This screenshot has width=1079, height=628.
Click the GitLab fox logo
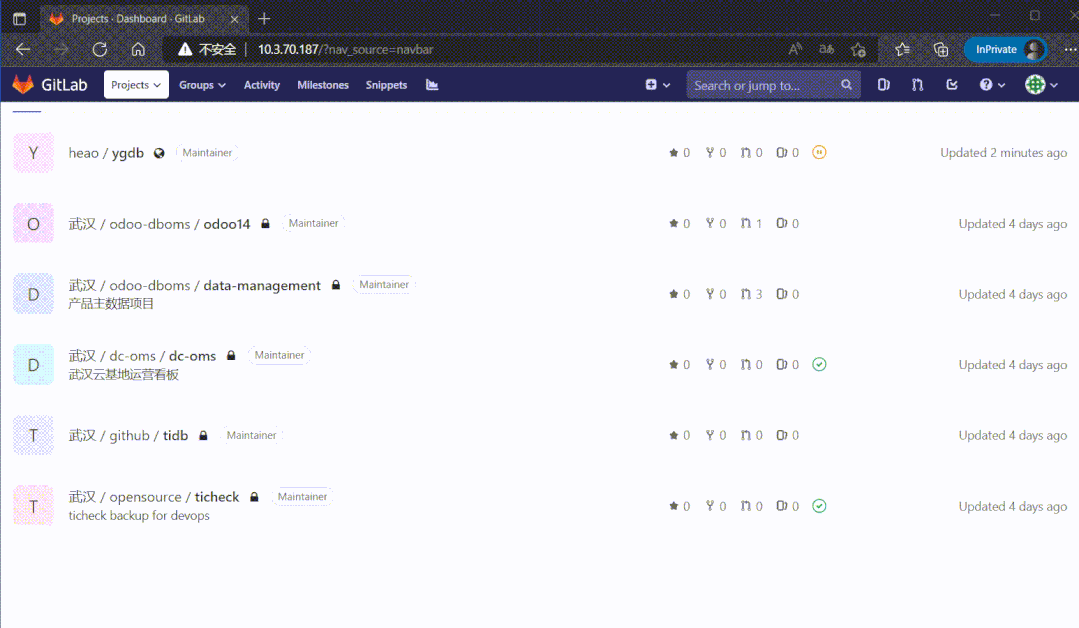(23, 85)
